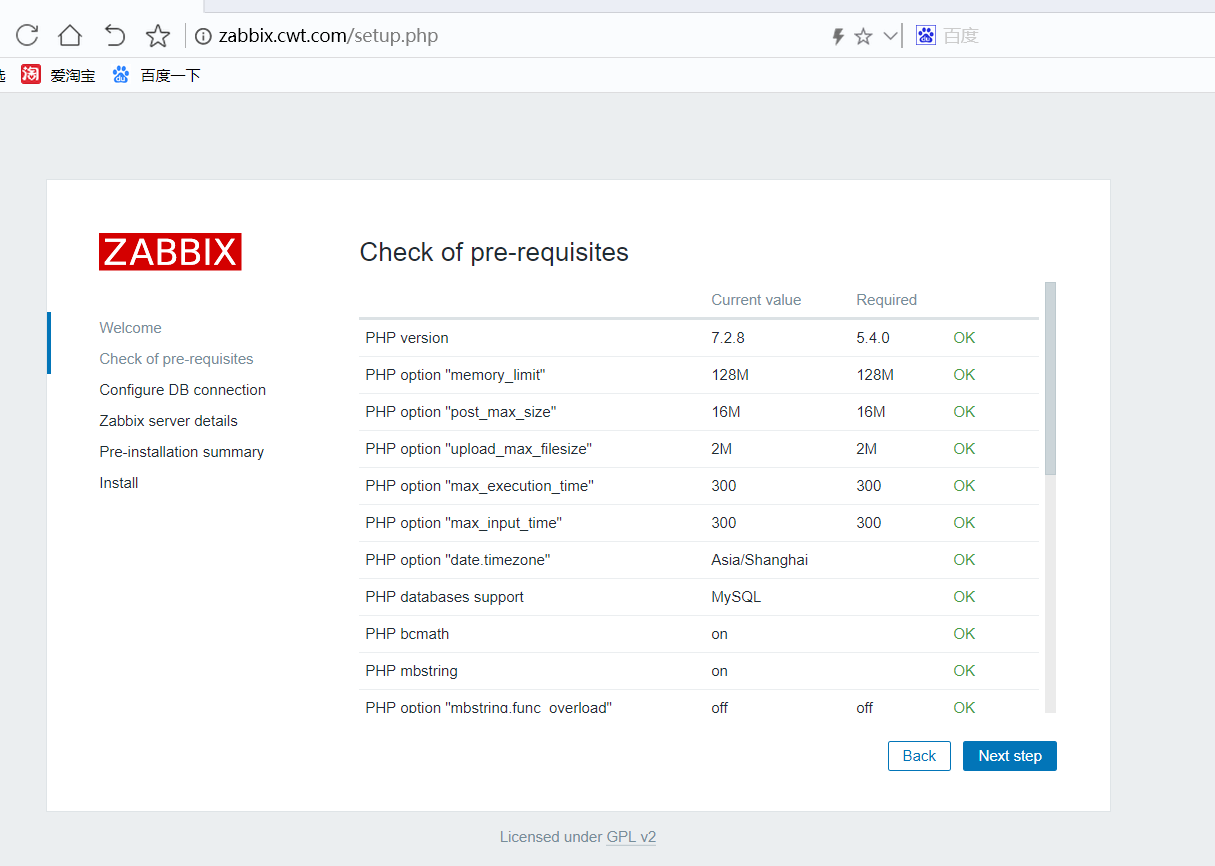Select the Install step
Screen dimensions: 1215x866
[x=118, y=483]
